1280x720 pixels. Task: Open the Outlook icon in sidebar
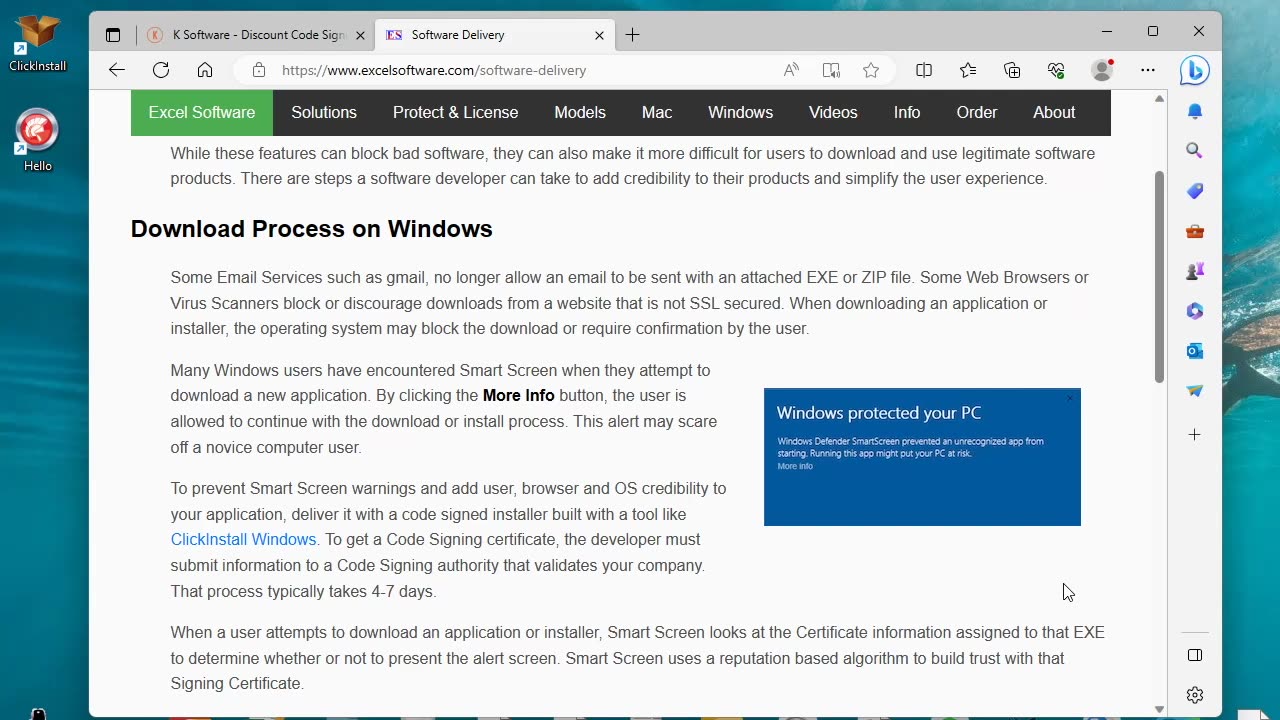(1195, 351)
